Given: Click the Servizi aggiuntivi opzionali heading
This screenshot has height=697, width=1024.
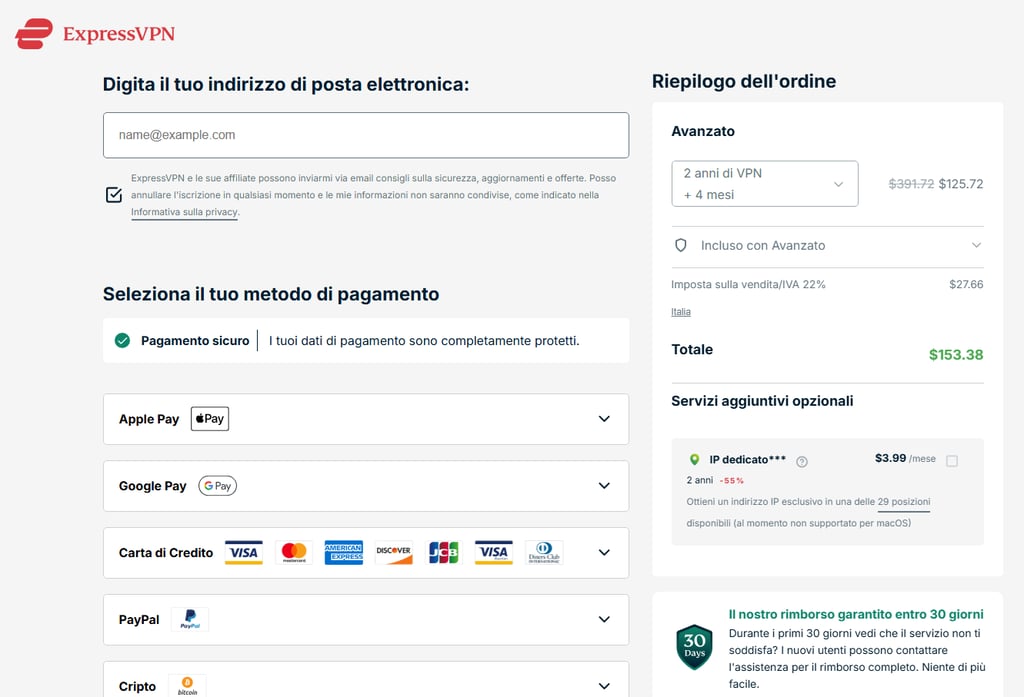Looking at the screenshot, I should (762, 401).
